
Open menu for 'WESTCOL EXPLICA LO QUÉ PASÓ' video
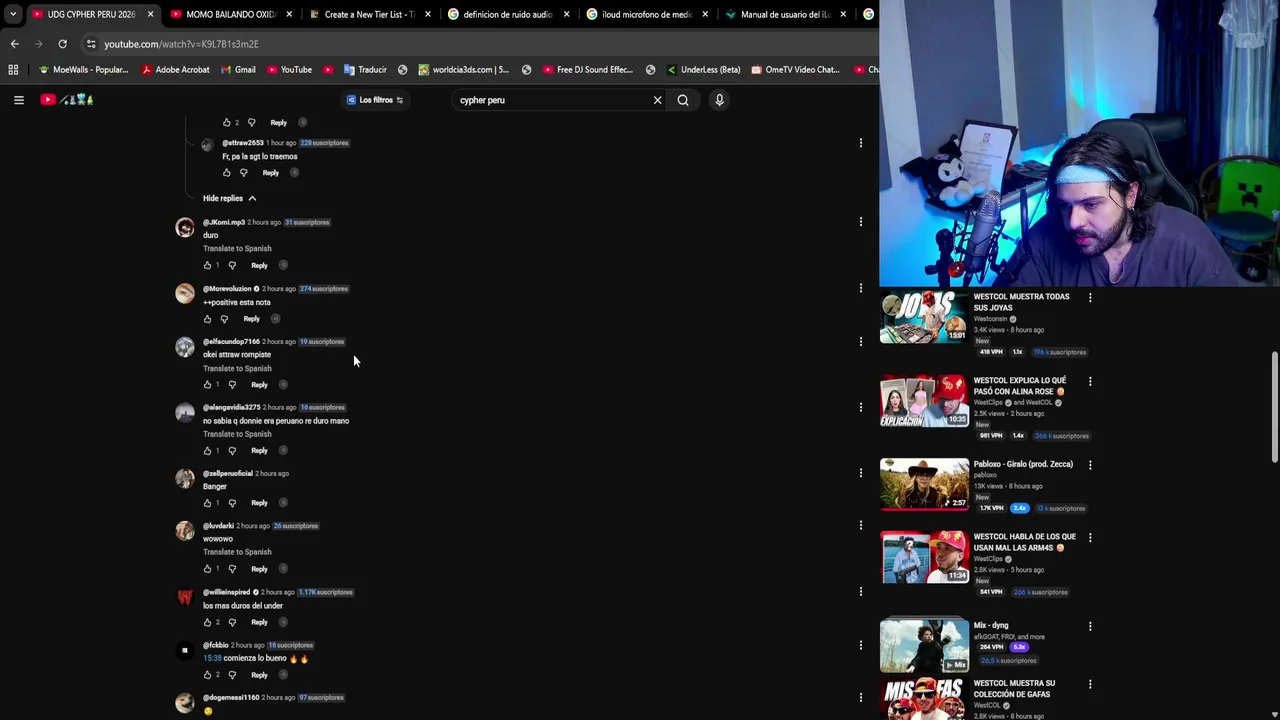click(x=1090, y=381)
